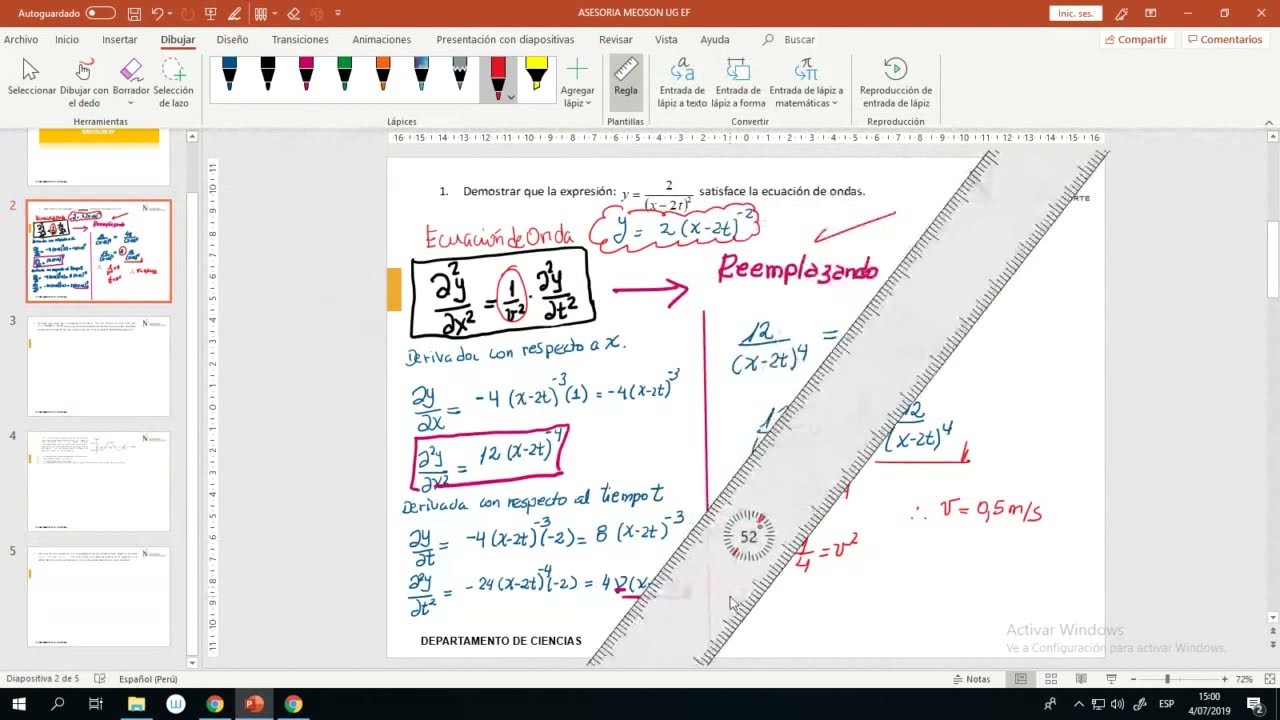Click Entrada de lápiz a texto
The height and width of the screenshot is (720, 1280).
point(682,82)
